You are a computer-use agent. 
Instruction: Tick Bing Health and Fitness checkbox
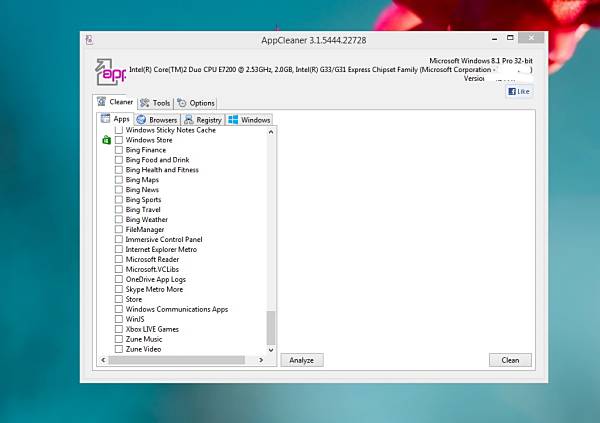pos(119,170)
